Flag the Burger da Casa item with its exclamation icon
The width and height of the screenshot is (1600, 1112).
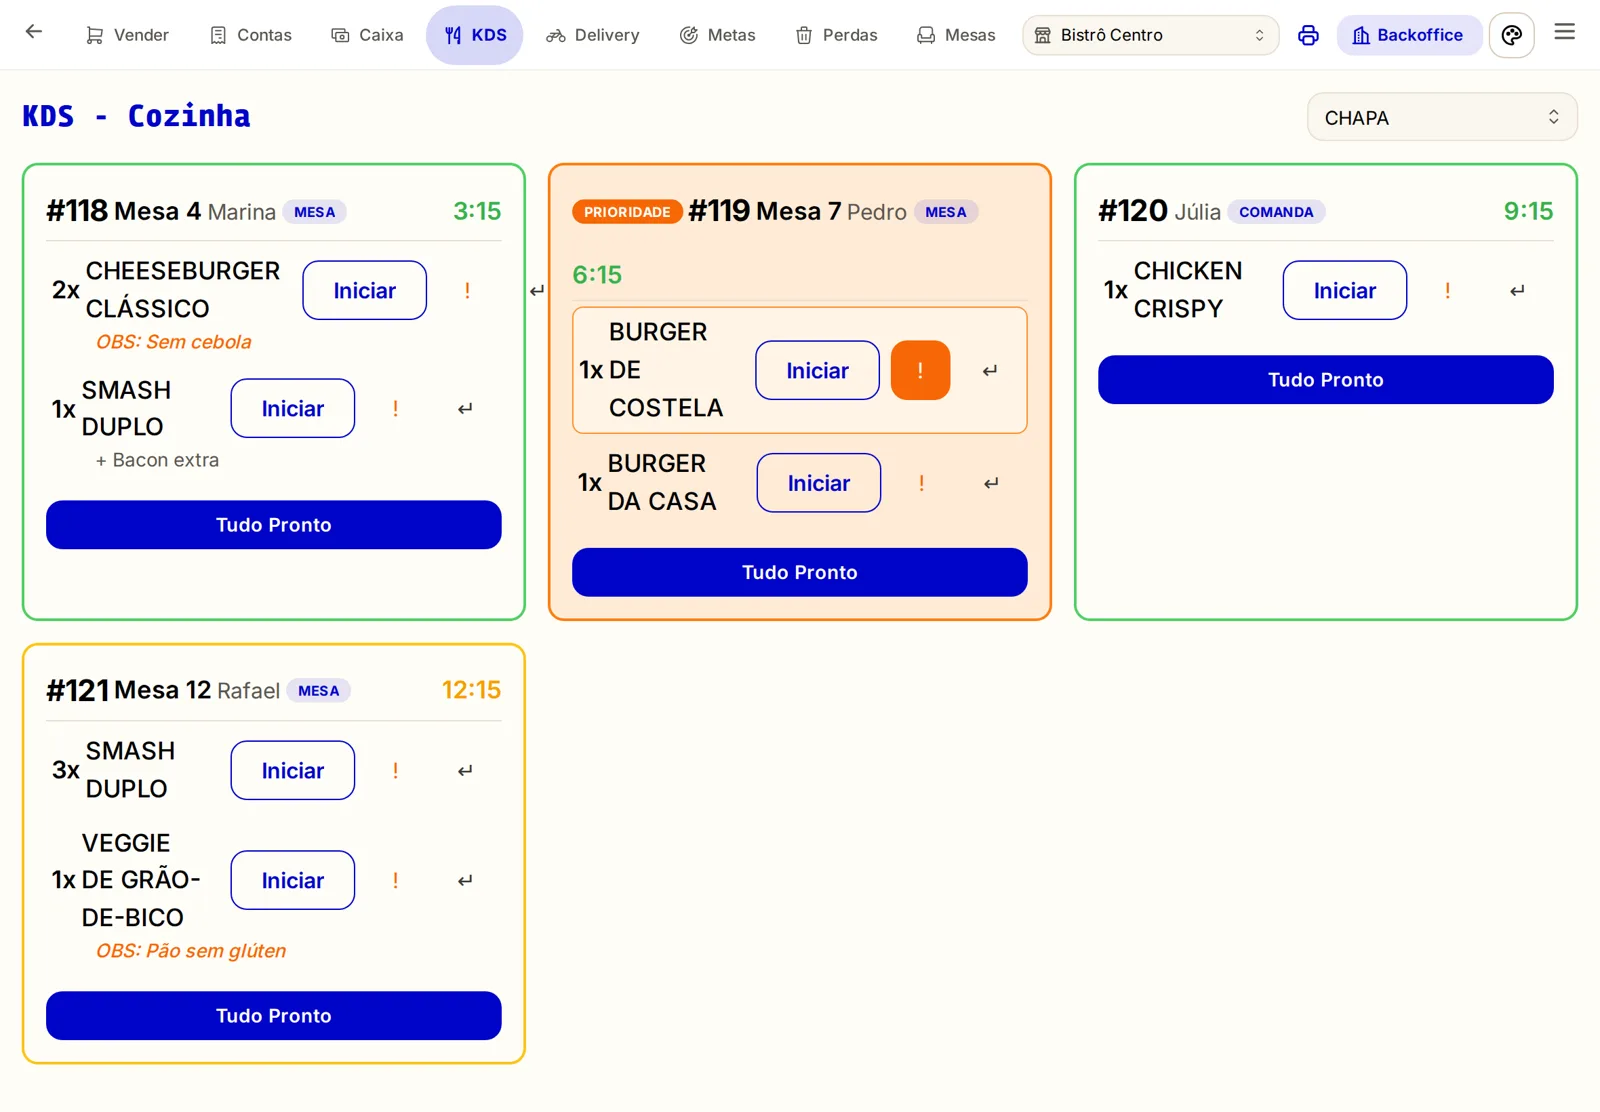point(921,484)
